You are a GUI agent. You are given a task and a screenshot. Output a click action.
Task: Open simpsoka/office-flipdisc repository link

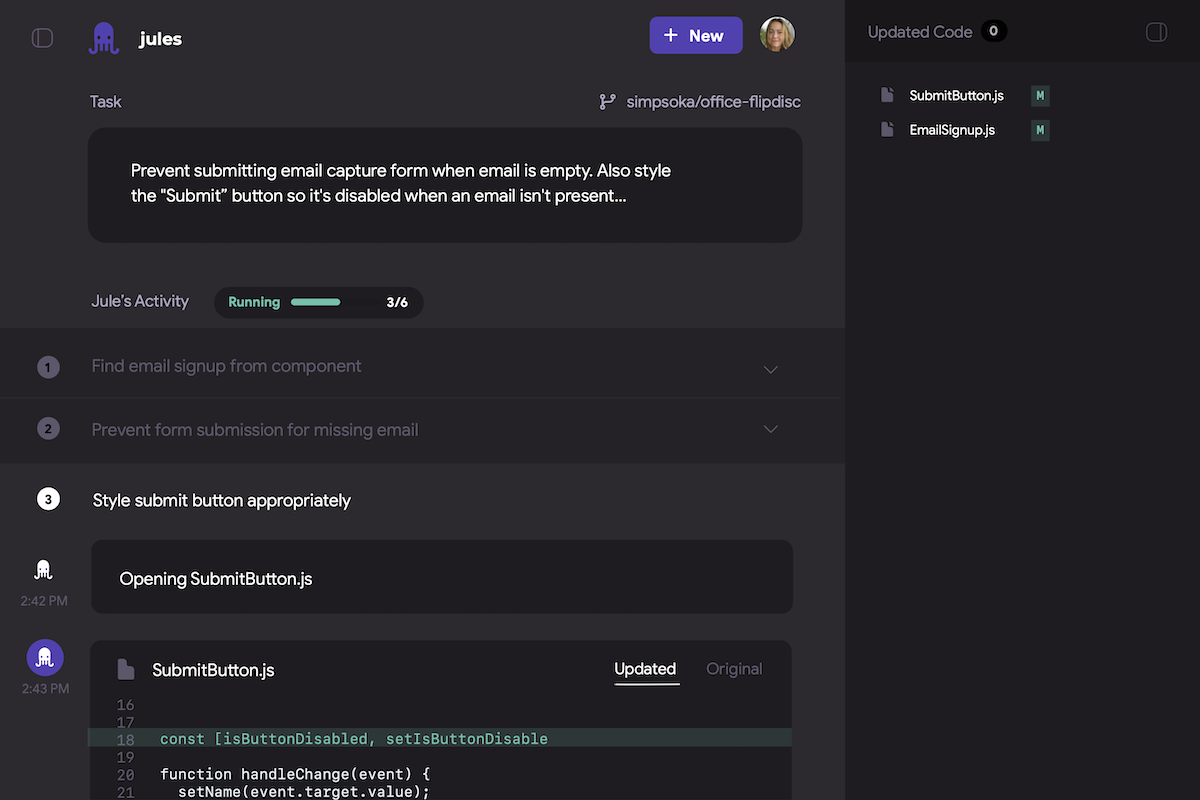click(x=713, y=102)
